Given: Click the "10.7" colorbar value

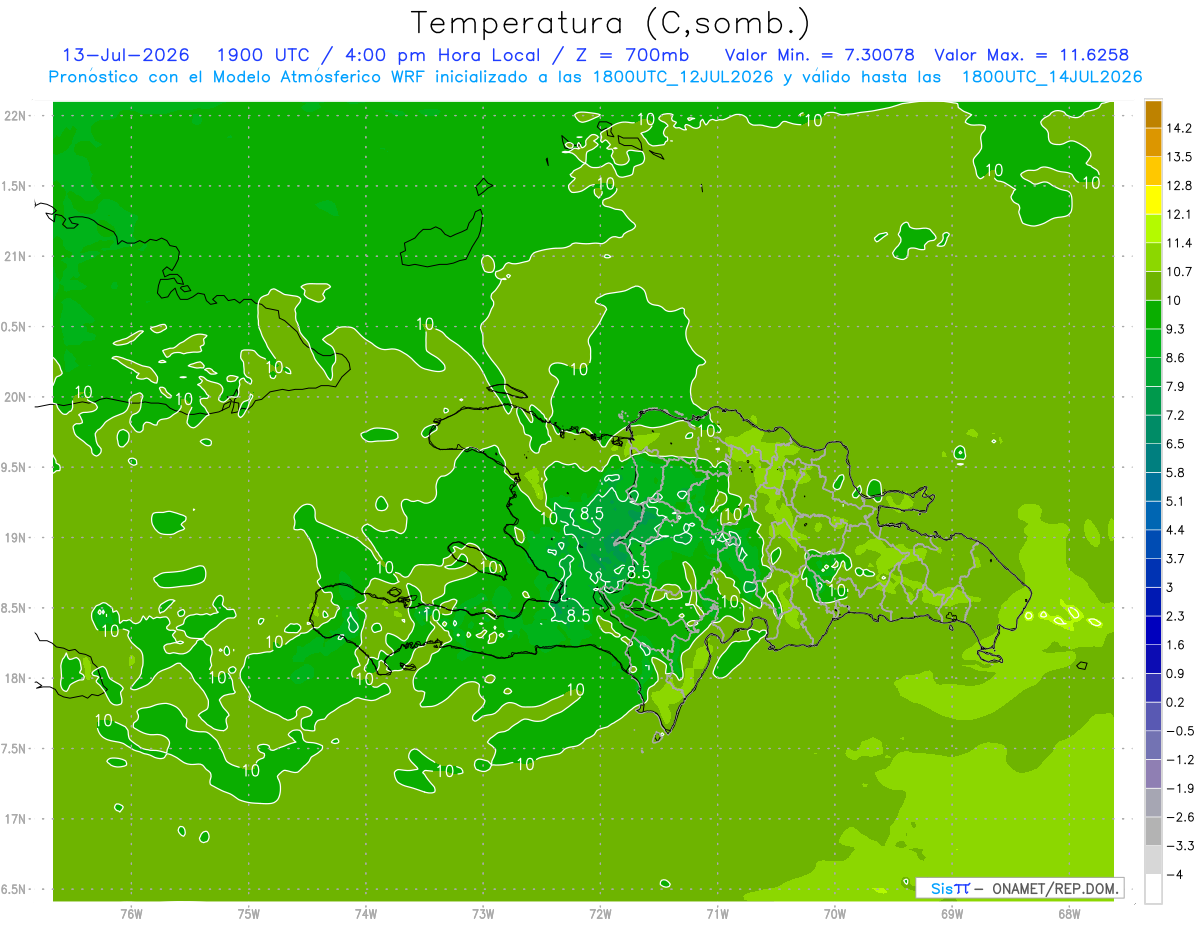Looking at the screenshot, I should tap(1181, 272).
